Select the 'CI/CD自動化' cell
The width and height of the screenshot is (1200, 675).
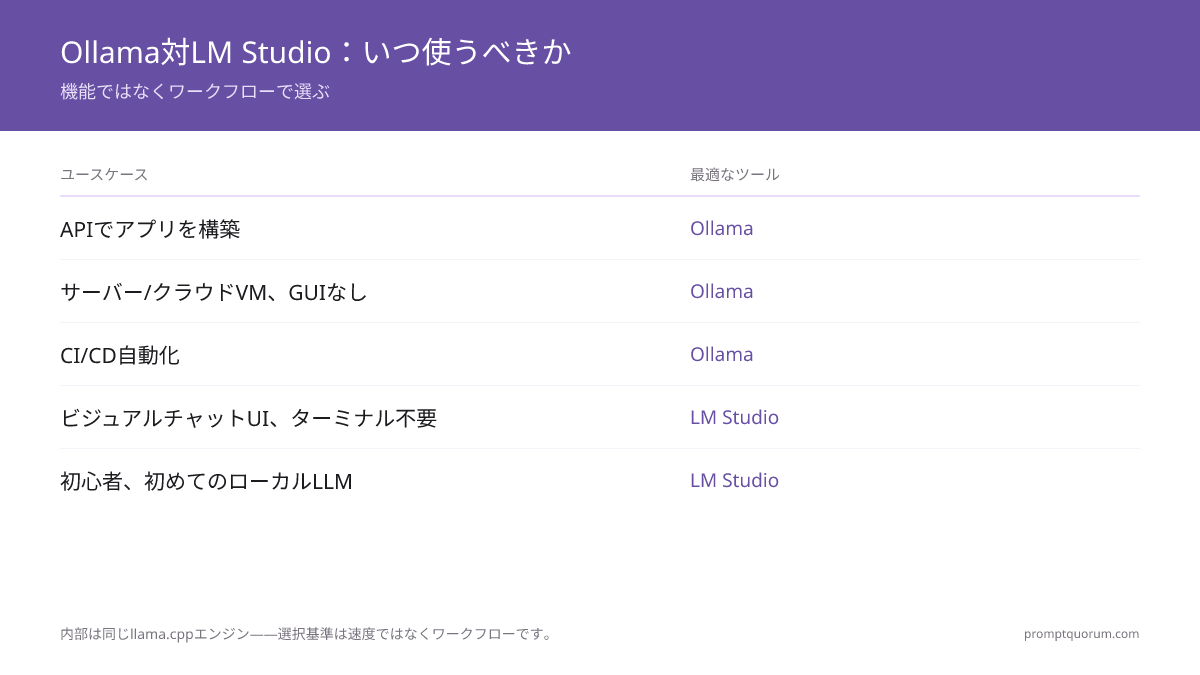pos(120,355)
